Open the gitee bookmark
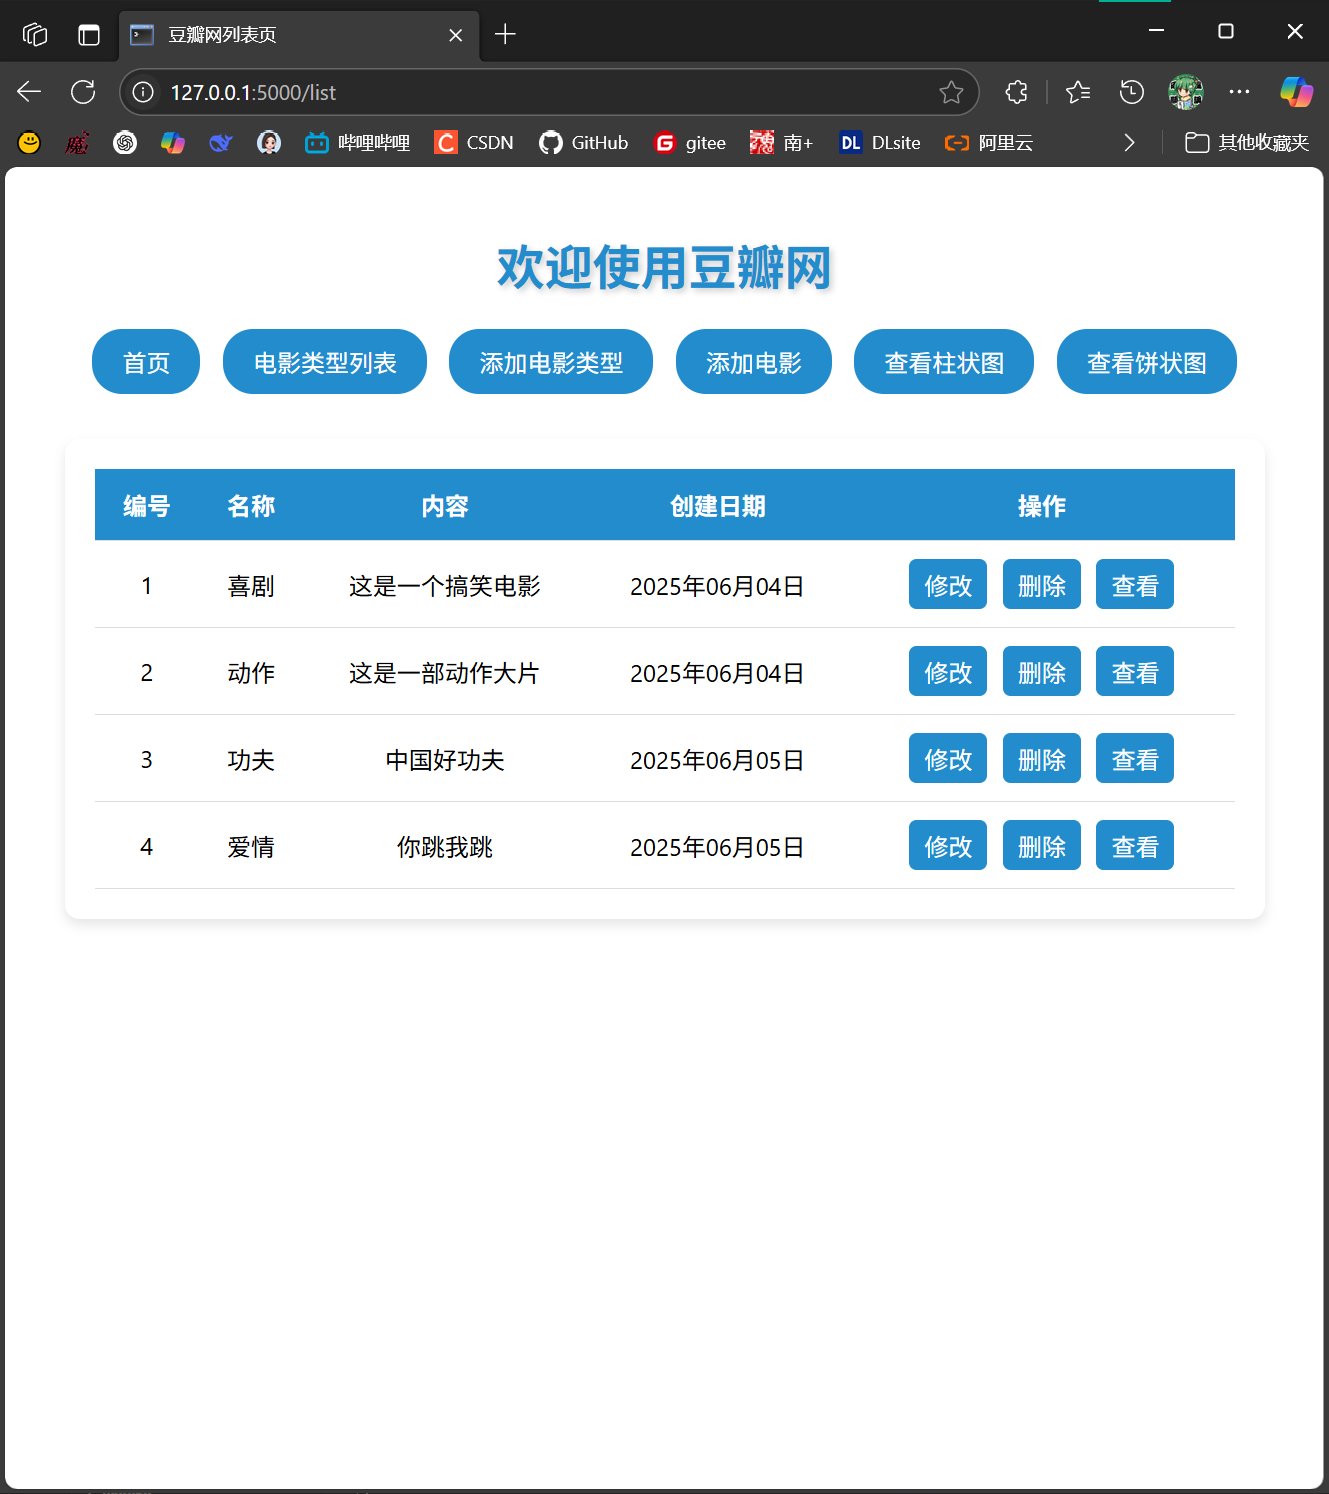Viewport: 1329px width, 1494px height. pyautogui.click(x=690, y=143)
